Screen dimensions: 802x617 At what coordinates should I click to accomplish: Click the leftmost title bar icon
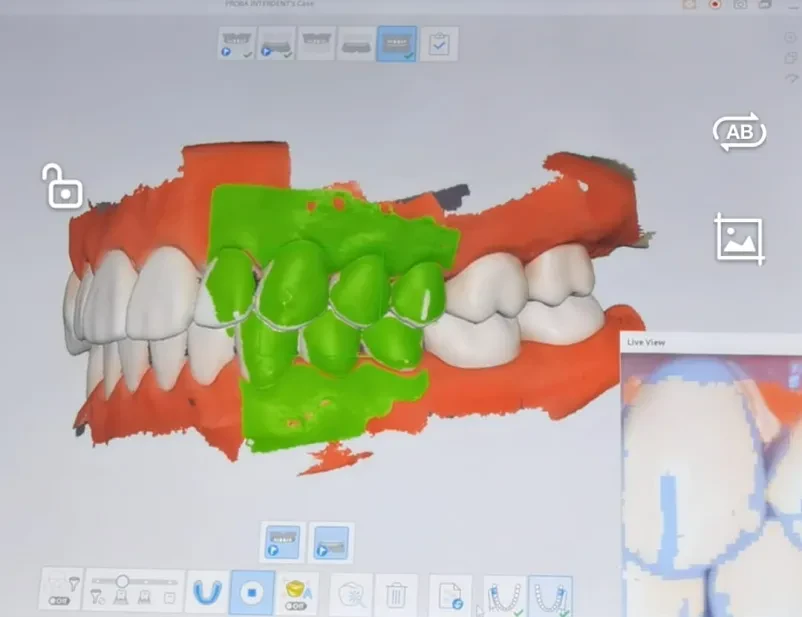pyautogui.click(x=689, y=4)
